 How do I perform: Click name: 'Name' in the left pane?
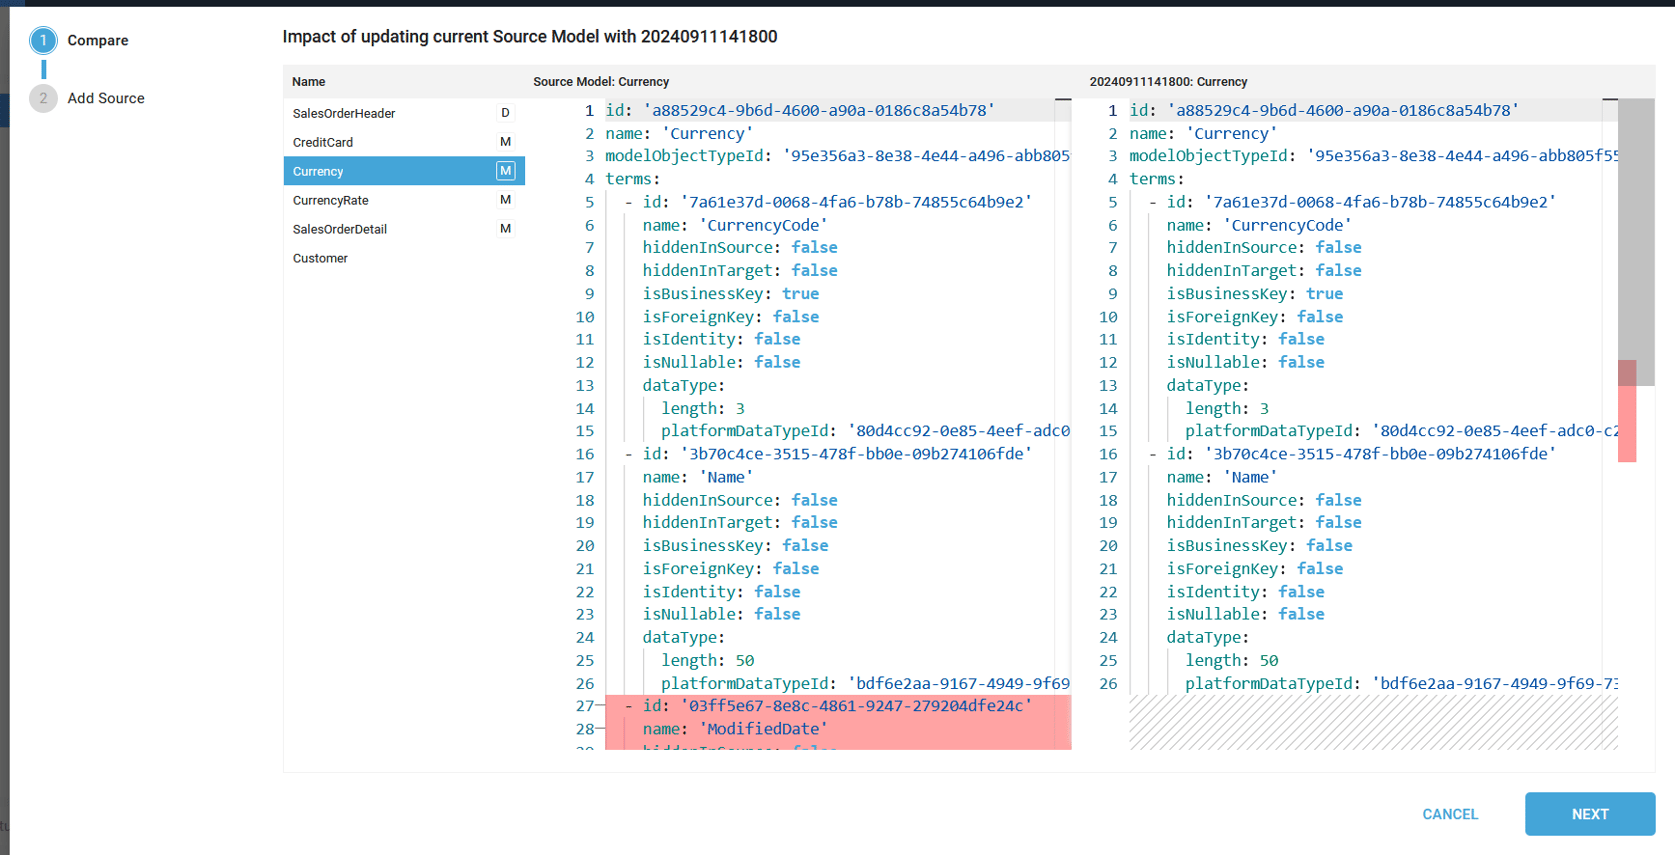pos(698,477)
